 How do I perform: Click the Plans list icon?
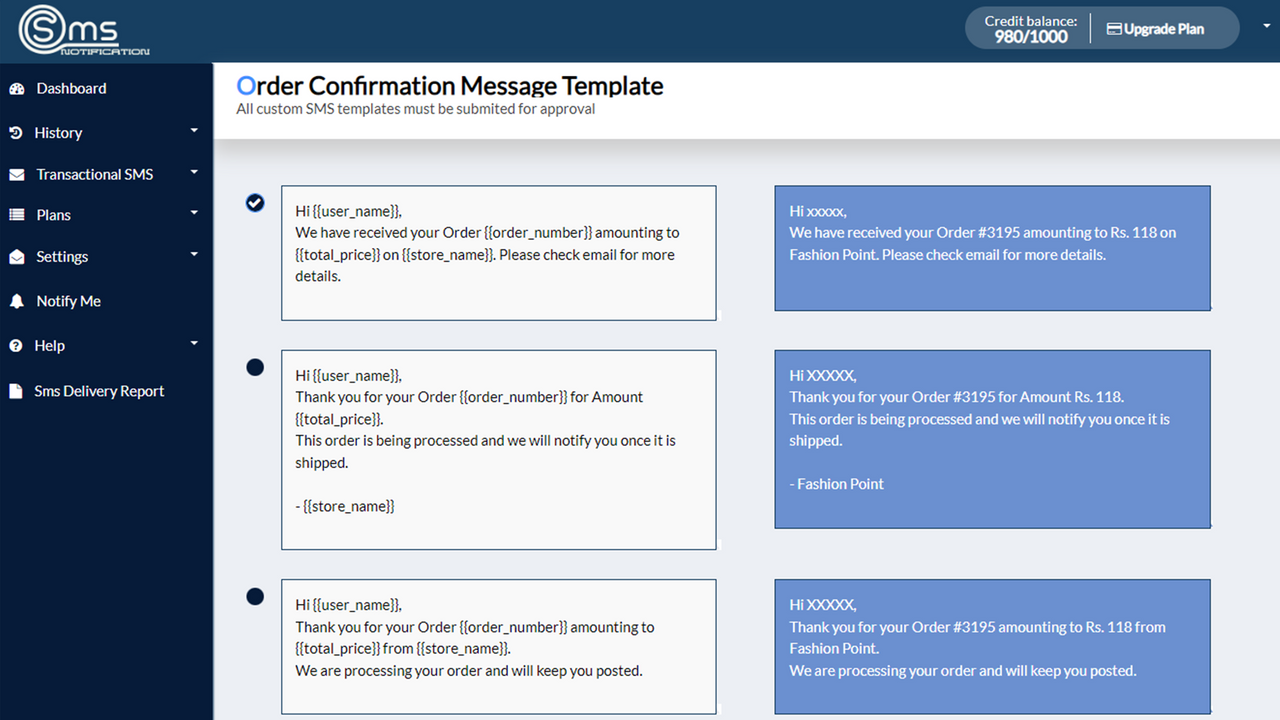point(16,214)
